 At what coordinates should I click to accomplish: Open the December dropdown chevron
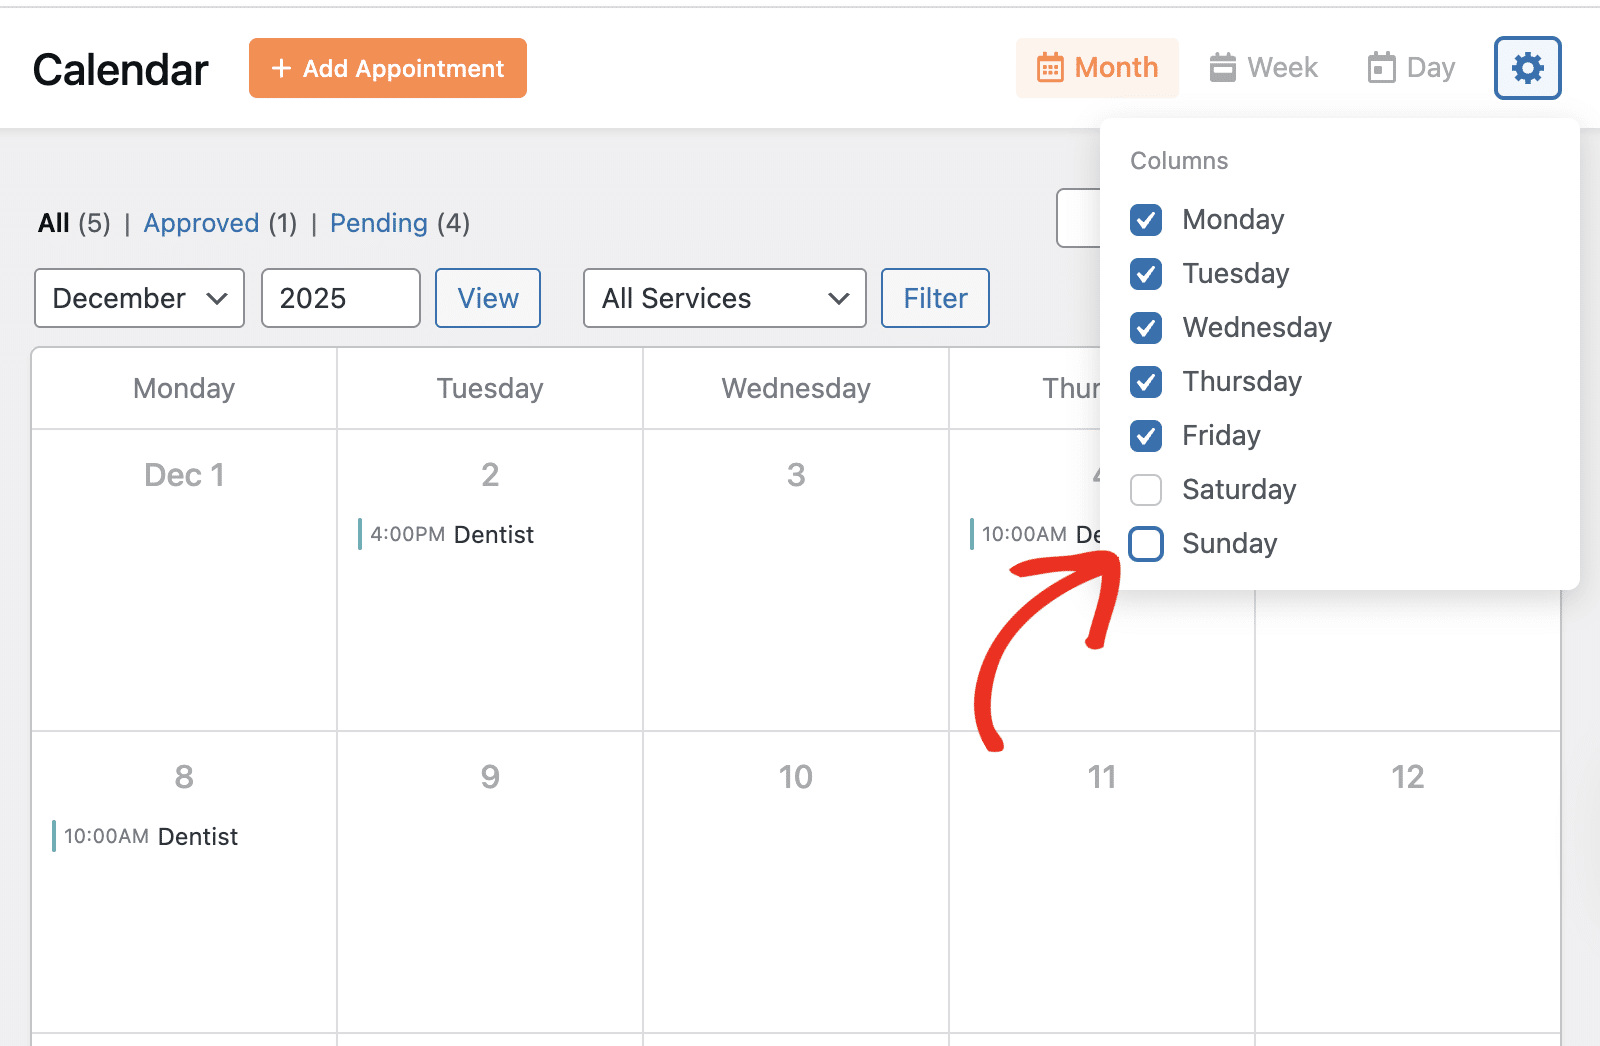click(216, 298)
